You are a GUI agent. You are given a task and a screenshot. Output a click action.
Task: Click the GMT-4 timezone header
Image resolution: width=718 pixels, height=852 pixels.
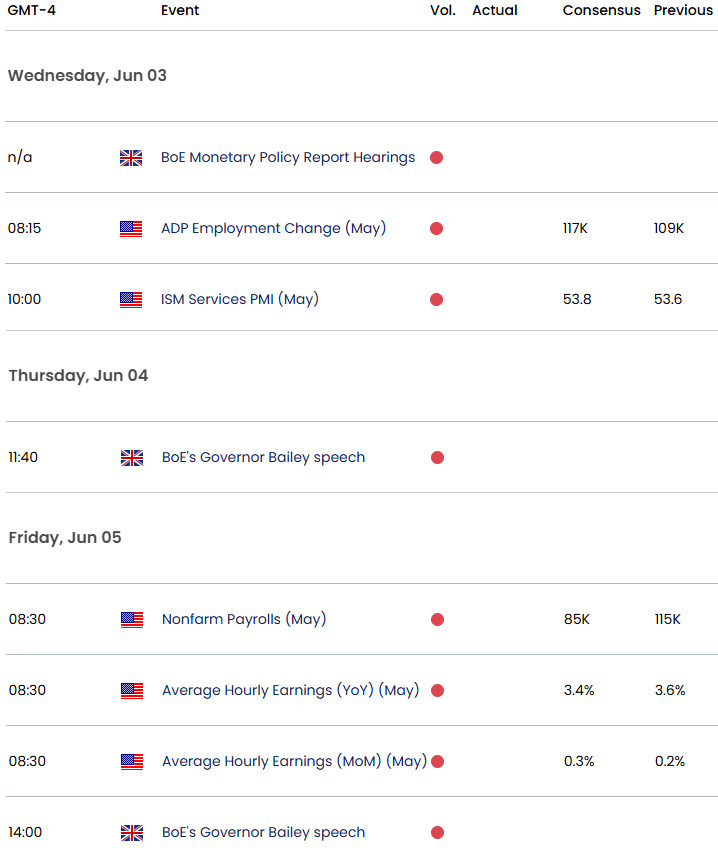(32, 10)
